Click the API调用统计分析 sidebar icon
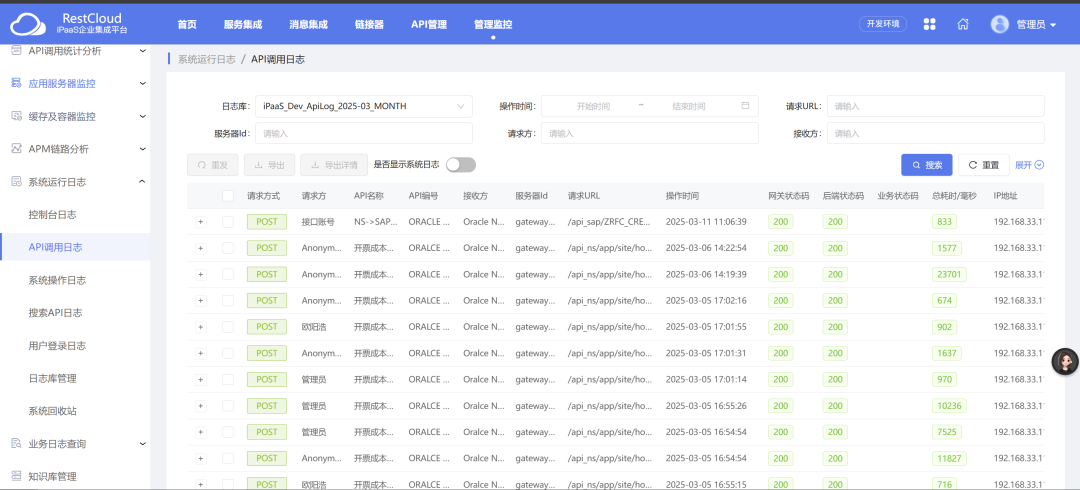This screenshot has height=490, width=1080. [x=17, y=50]
